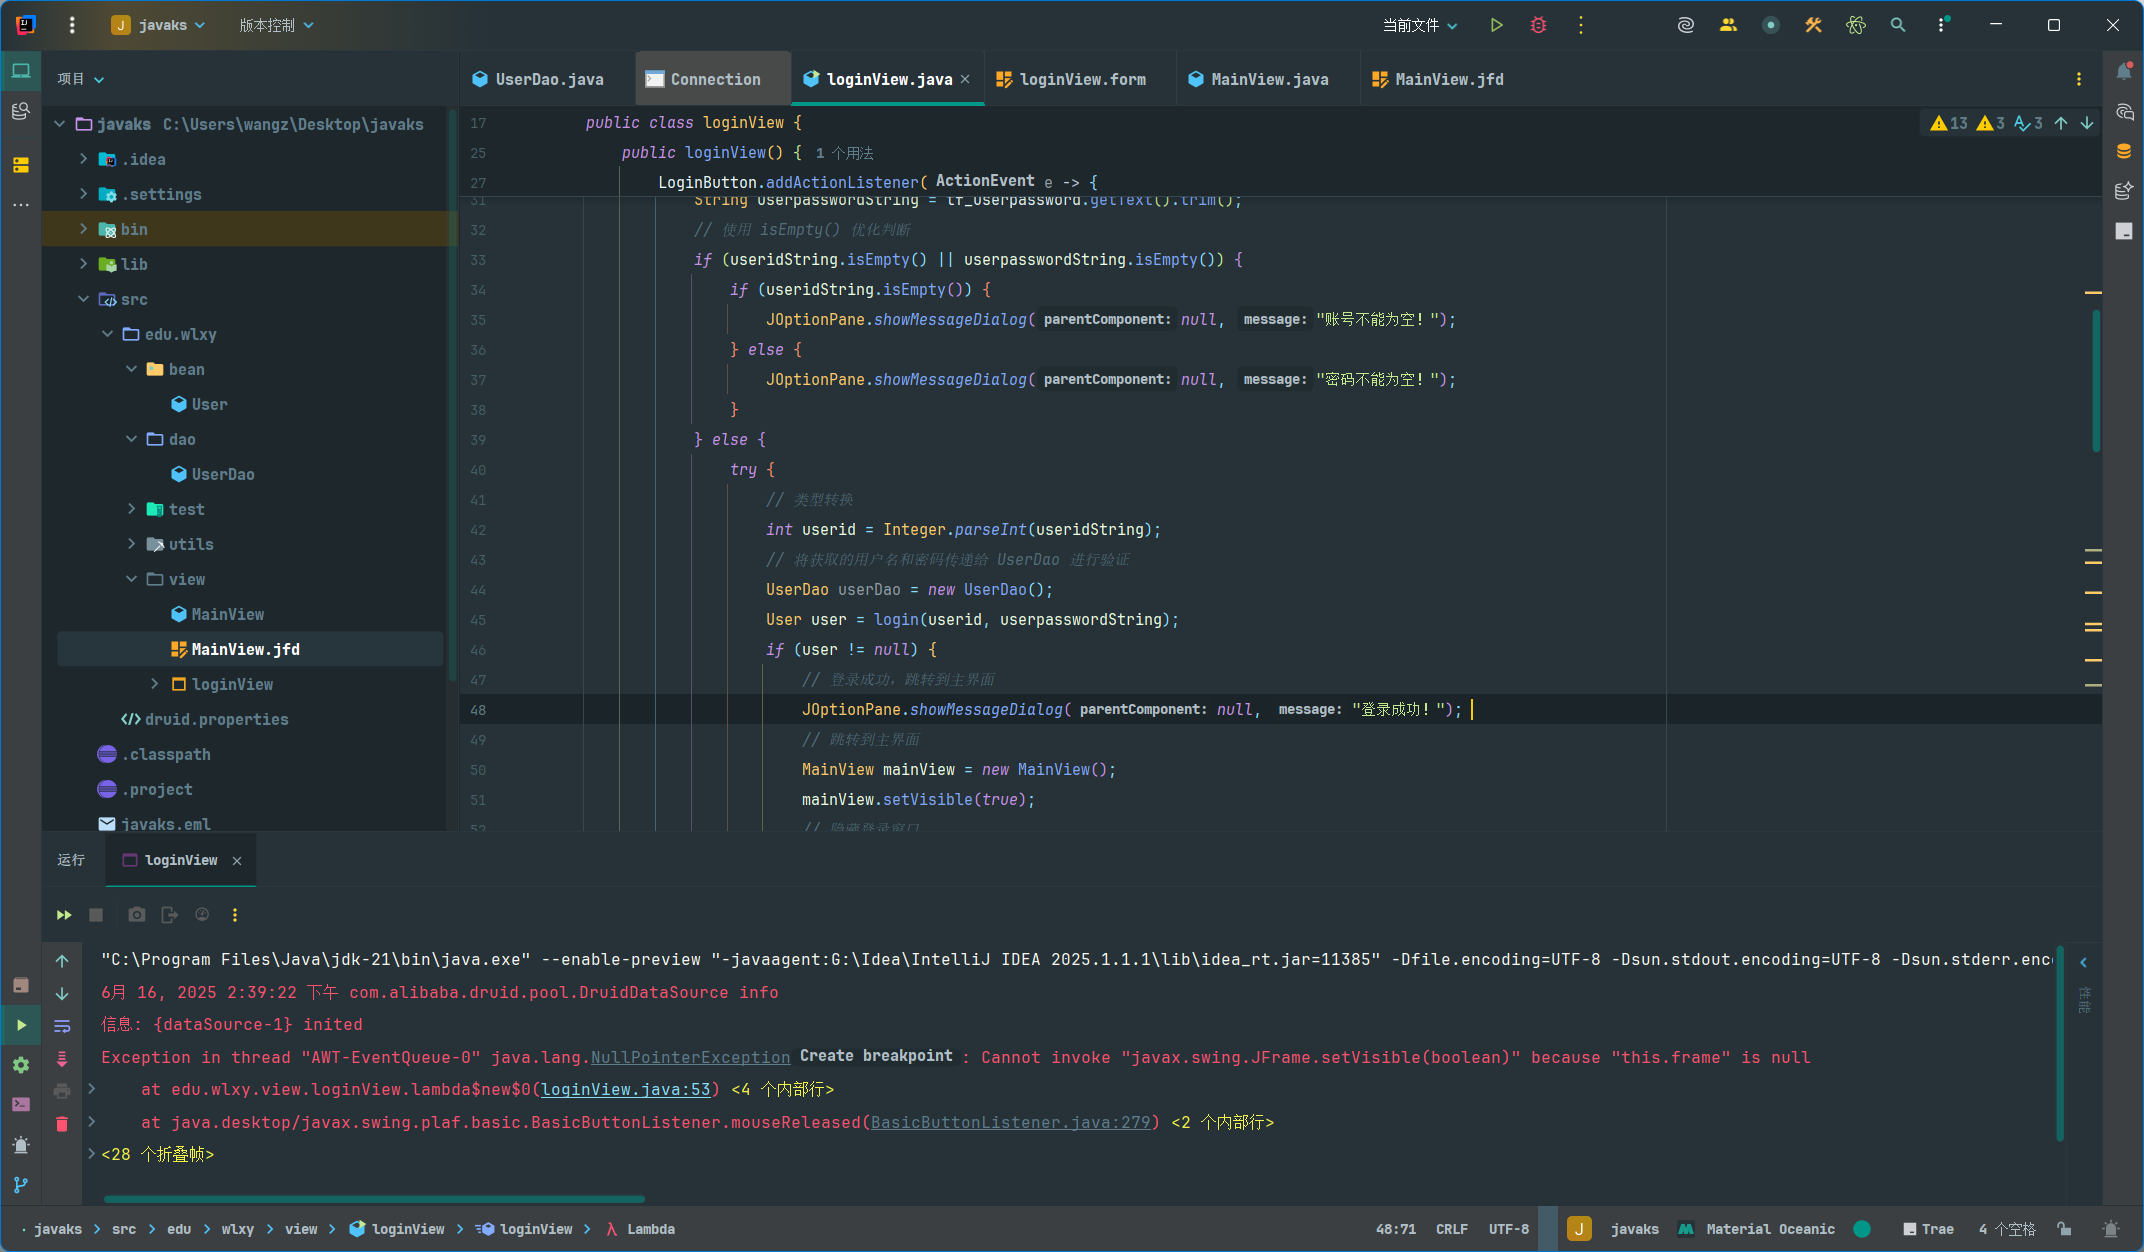2144x1252 pixels.
Task: Clear console output with trash icon
Action: pyautogui.click(x=62, y=1124)
